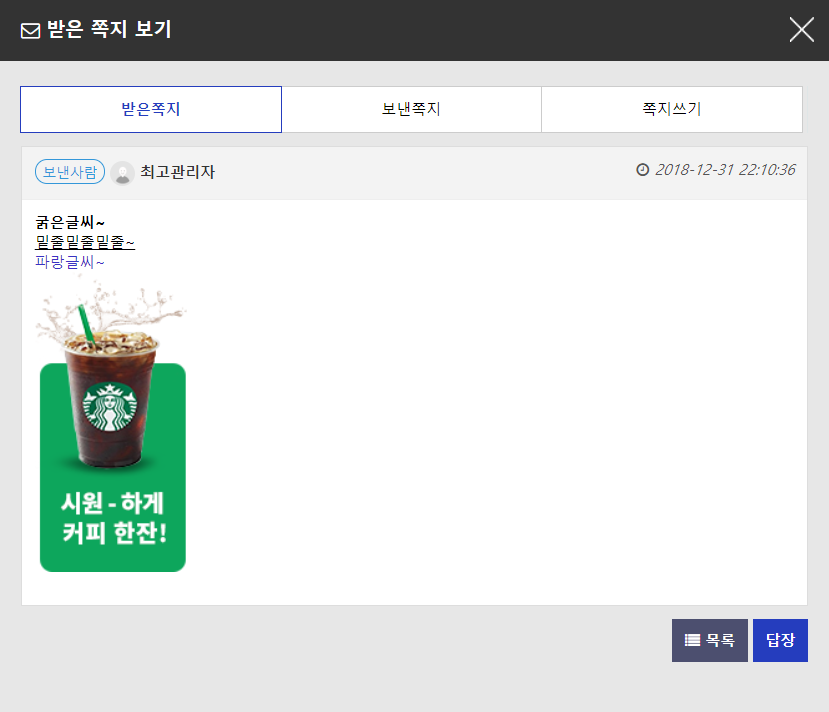829x712 pixels.
Task: Click the sender profile avatar icon
Action: tap(122, 171)
